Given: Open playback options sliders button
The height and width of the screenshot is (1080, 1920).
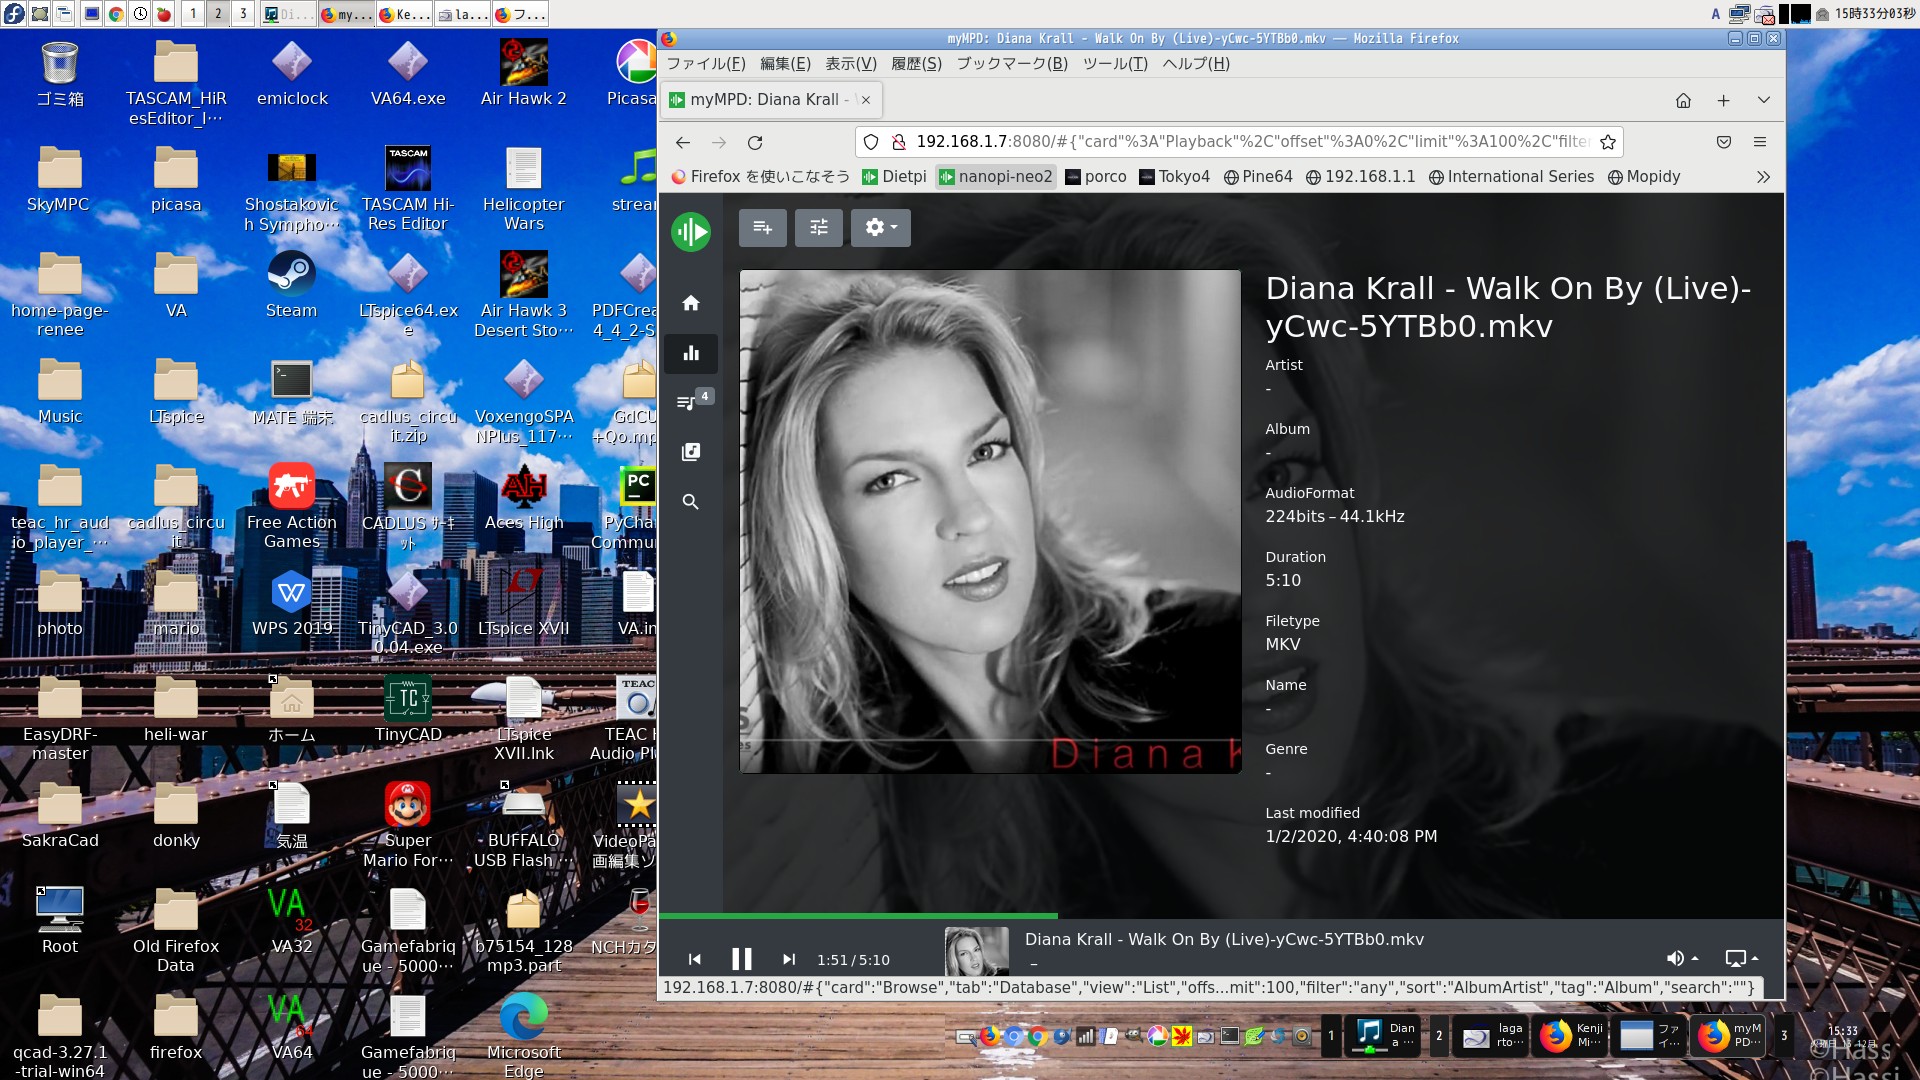Looking at the screenshot, I should click(x=818, y=228).
